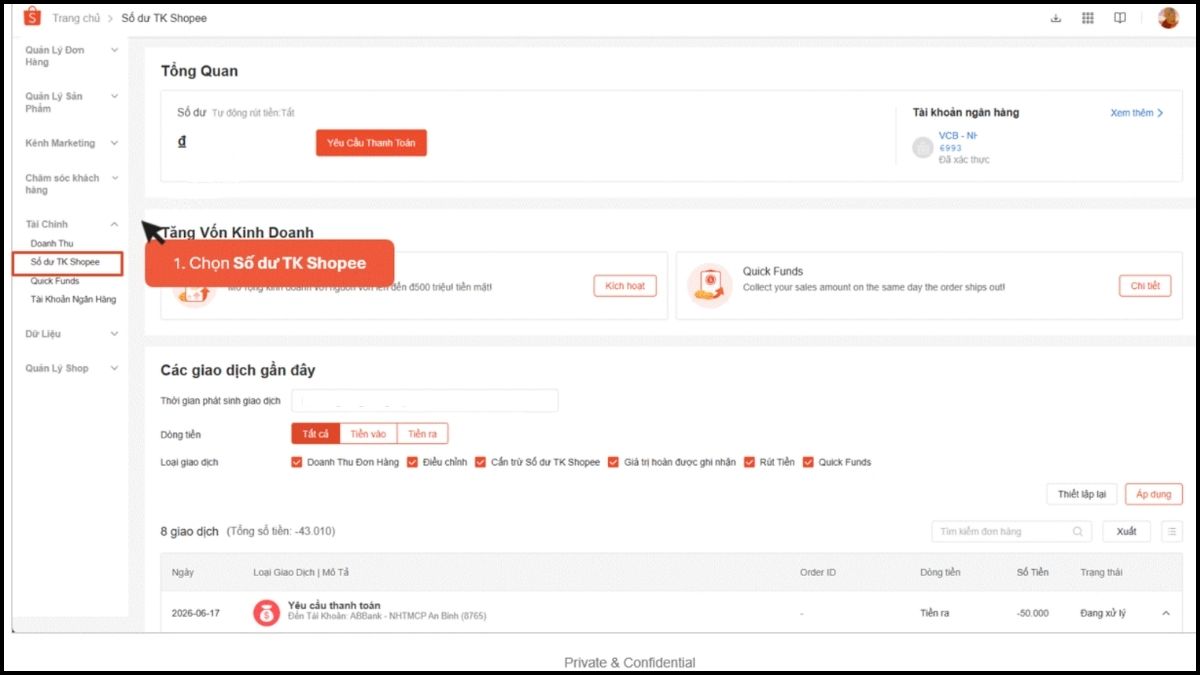Open the user avatar profile menu

click(1168, 18)
